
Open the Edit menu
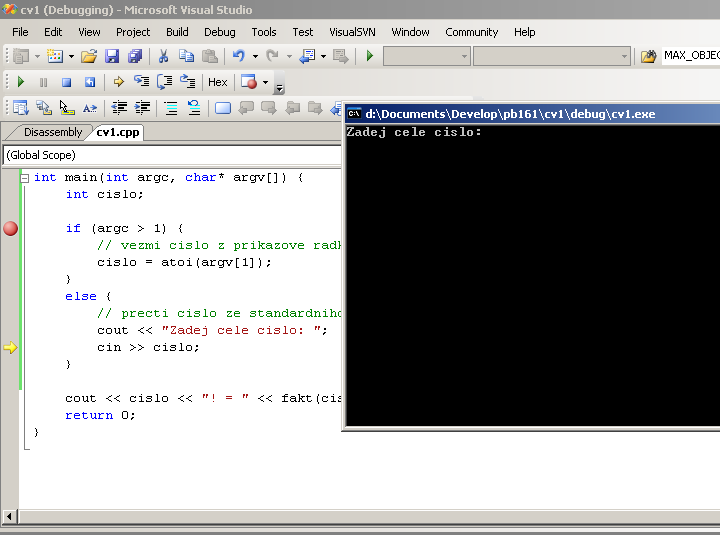(x=53, y=32)
